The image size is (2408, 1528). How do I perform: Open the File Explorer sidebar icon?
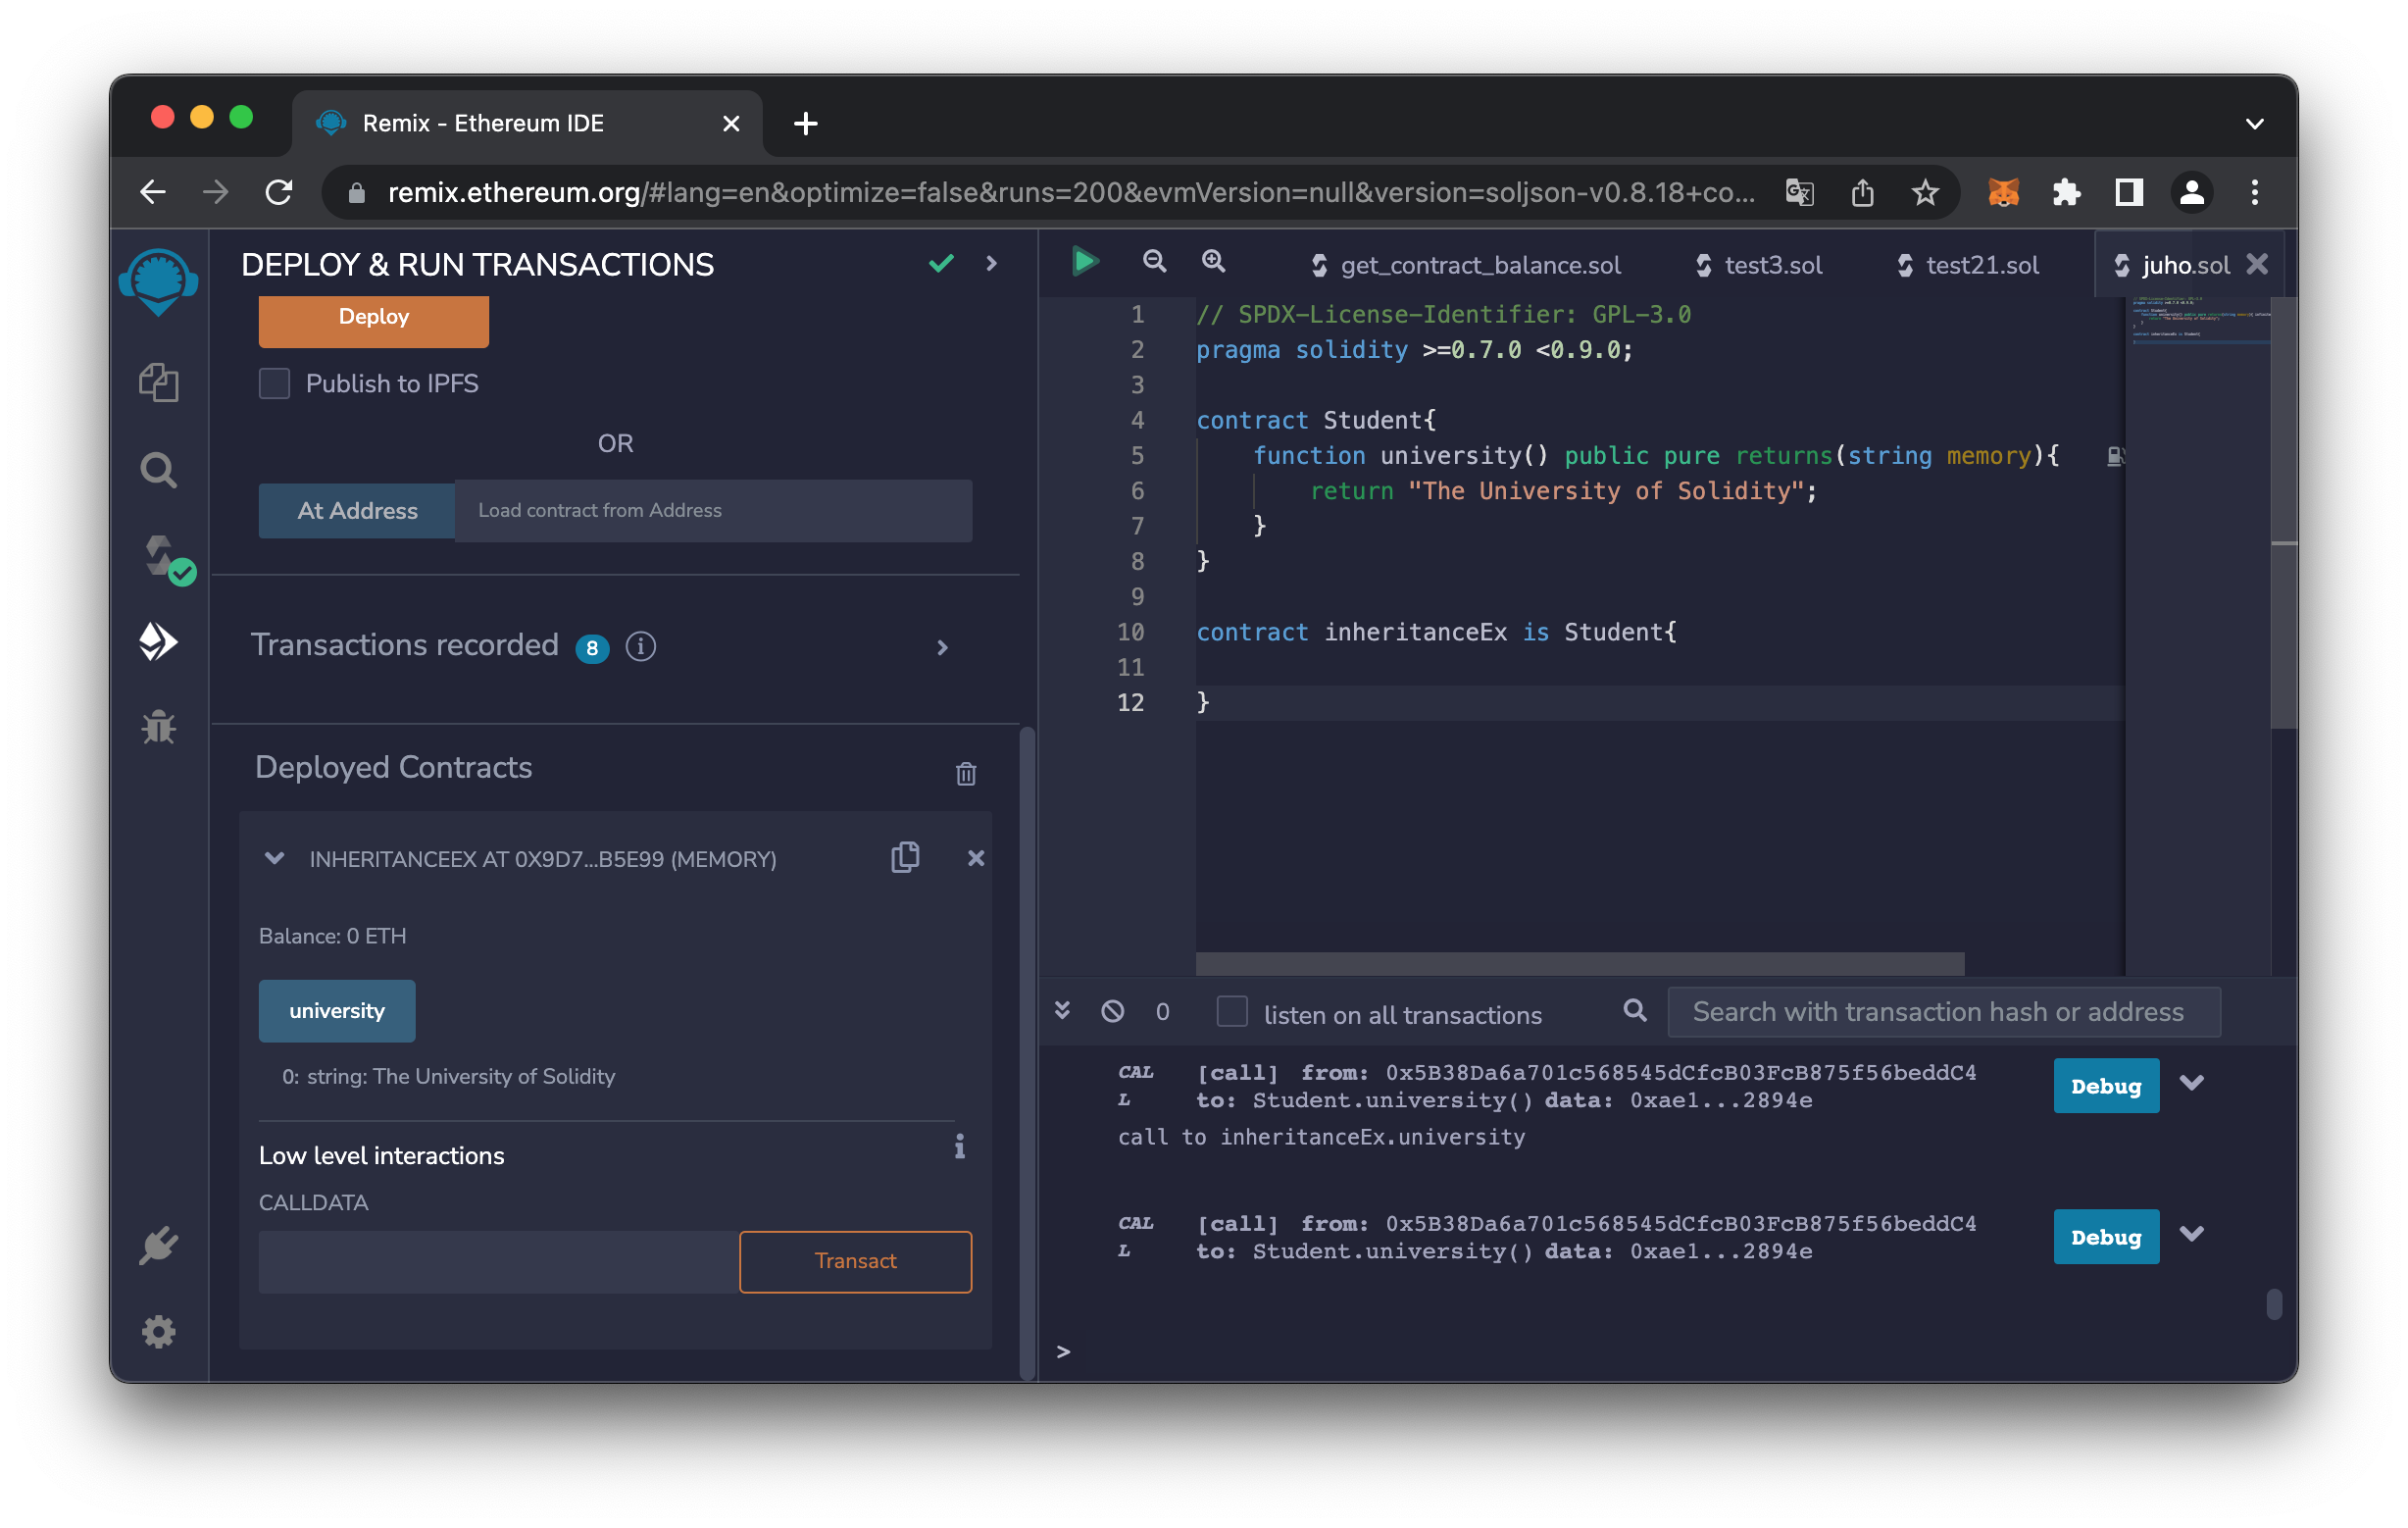pyautogui.click(x=158, y=383)
